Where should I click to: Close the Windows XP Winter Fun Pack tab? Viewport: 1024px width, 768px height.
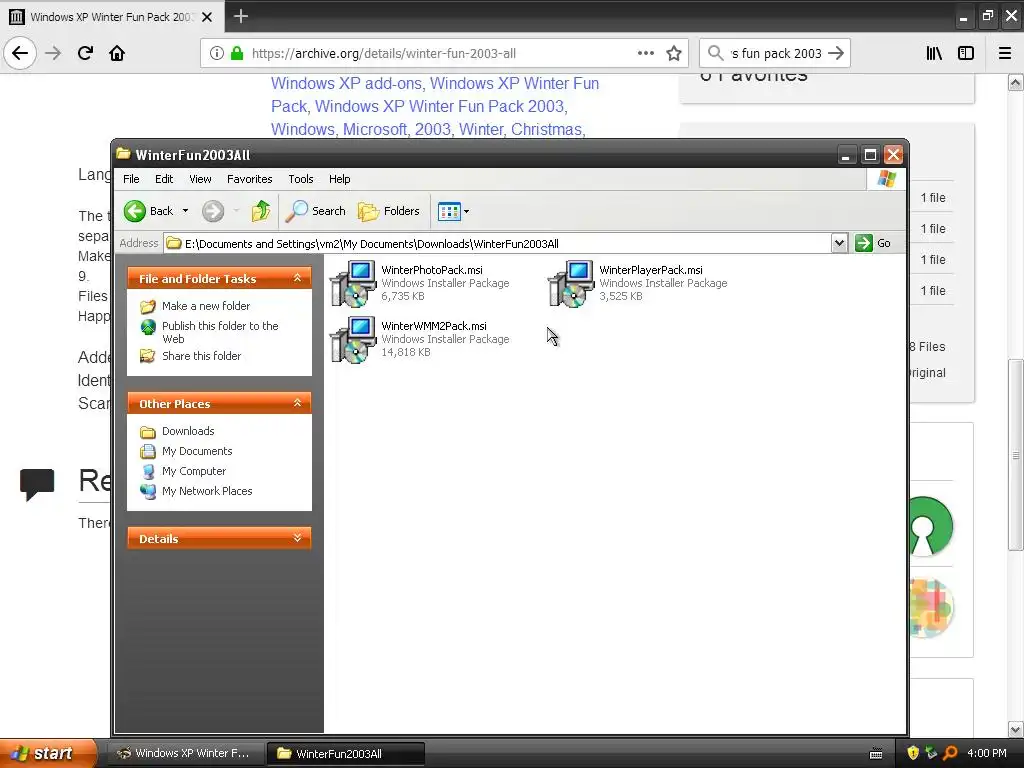point(207,17)
